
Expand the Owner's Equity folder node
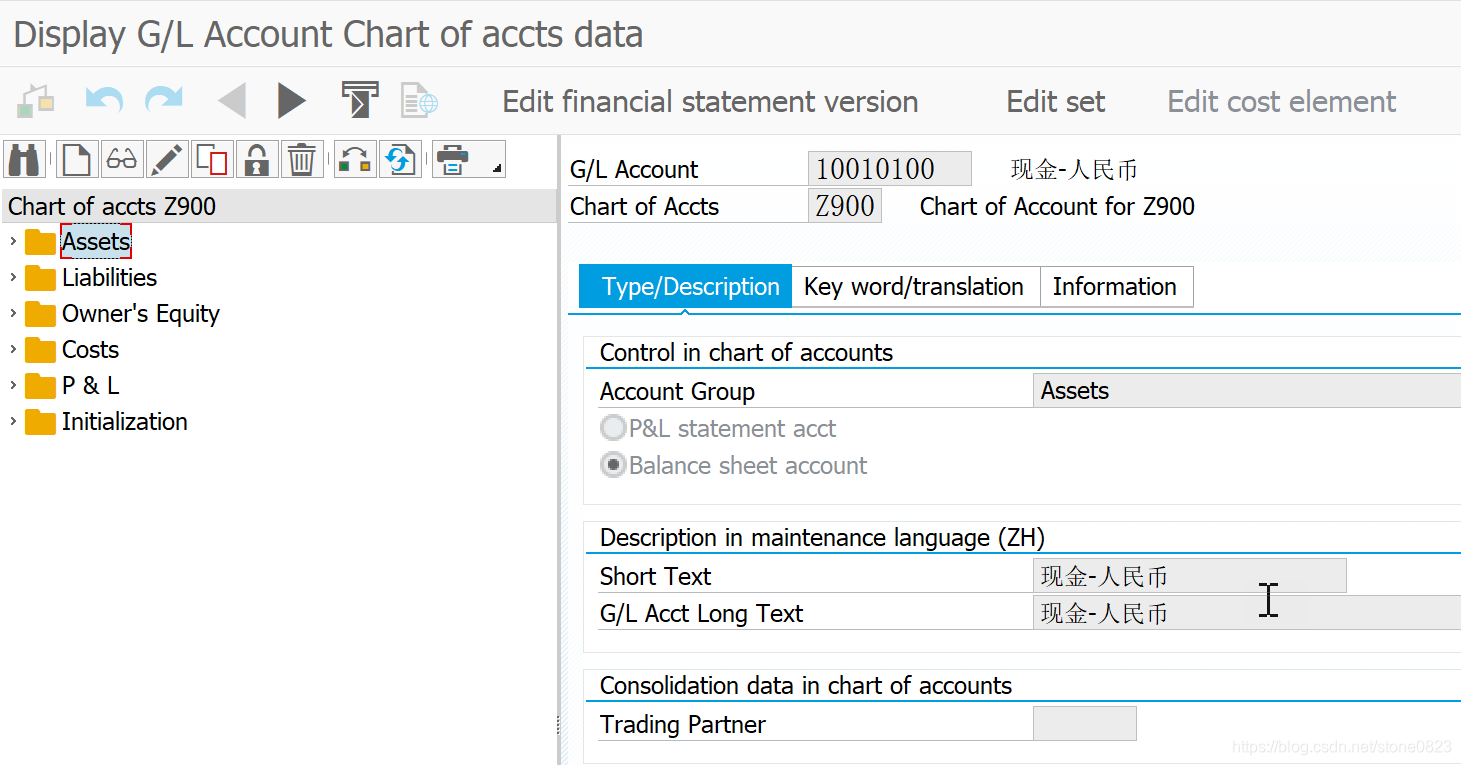(x=13, y=314)
